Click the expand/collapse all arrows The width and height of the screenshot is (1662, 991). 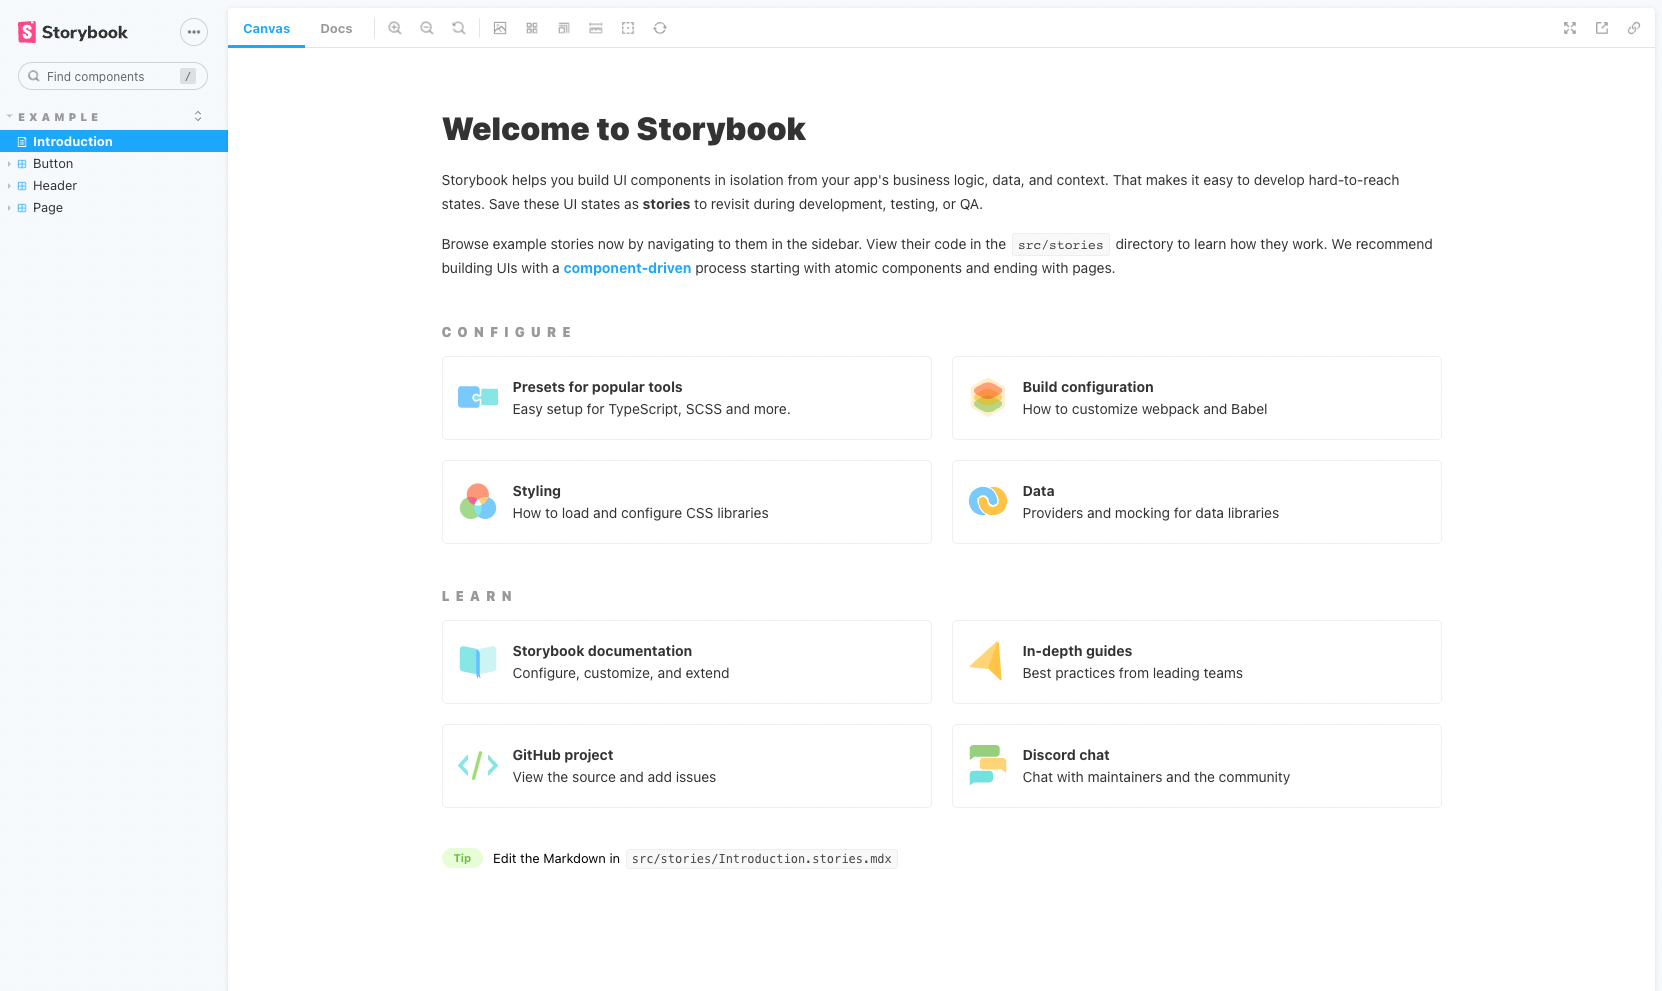[x=198, y=116]
